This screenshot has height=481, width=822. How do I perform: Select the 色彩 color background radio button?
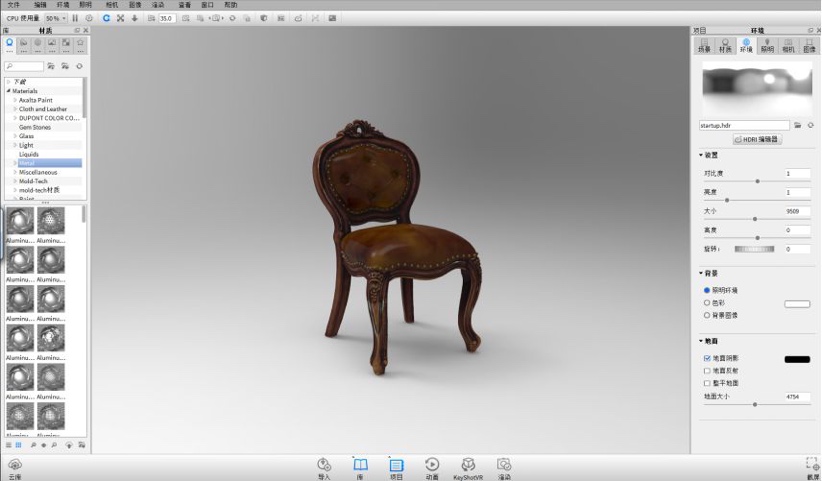pos(707,303)
